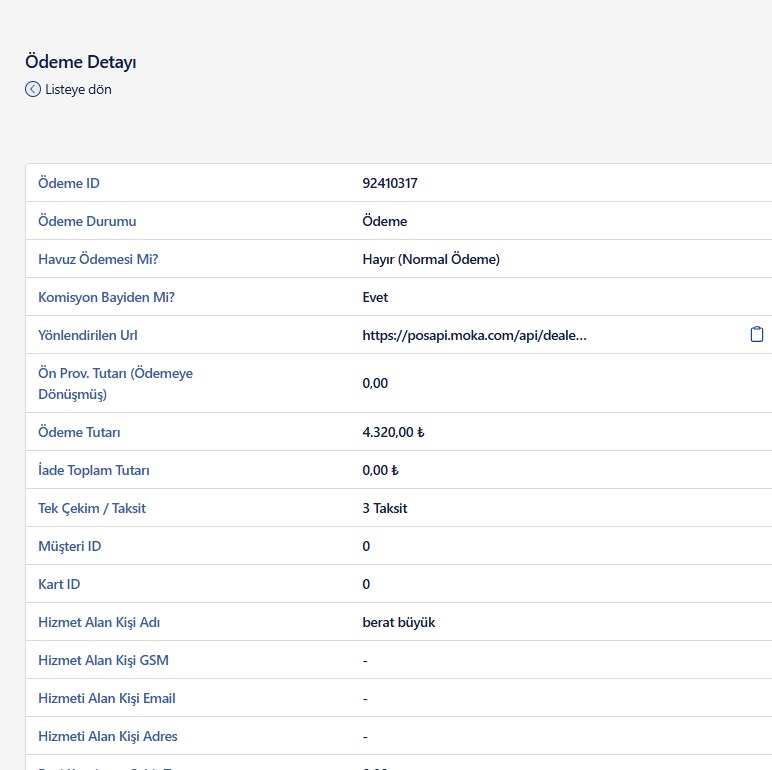Click the posapi.moka.com URL text

(x=474, y=335)
